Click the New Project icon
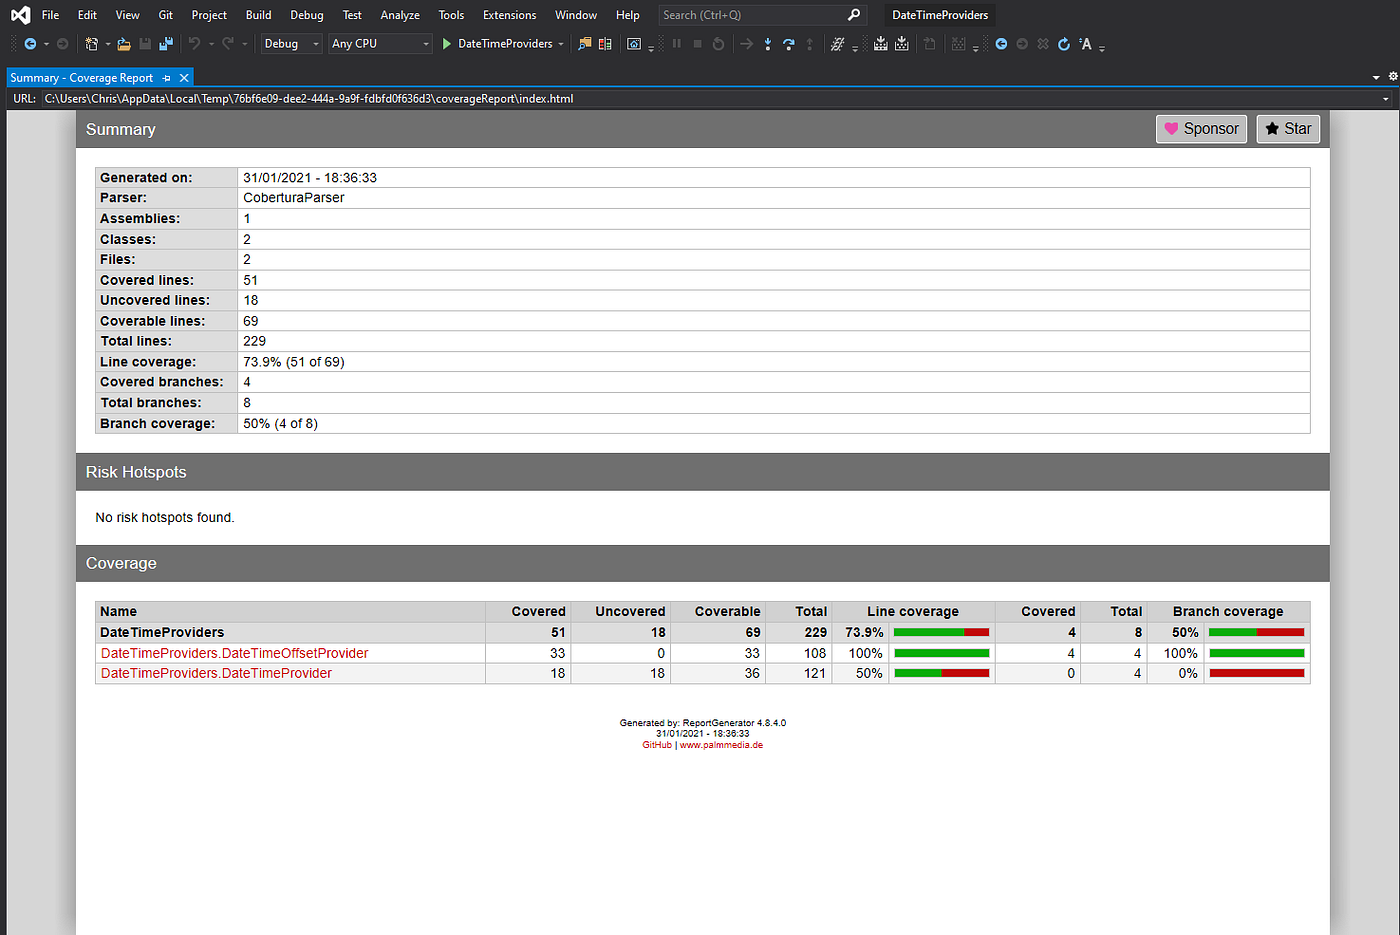Image resolution: width=1400 pixels, height=935 pixels. (91, 44)
